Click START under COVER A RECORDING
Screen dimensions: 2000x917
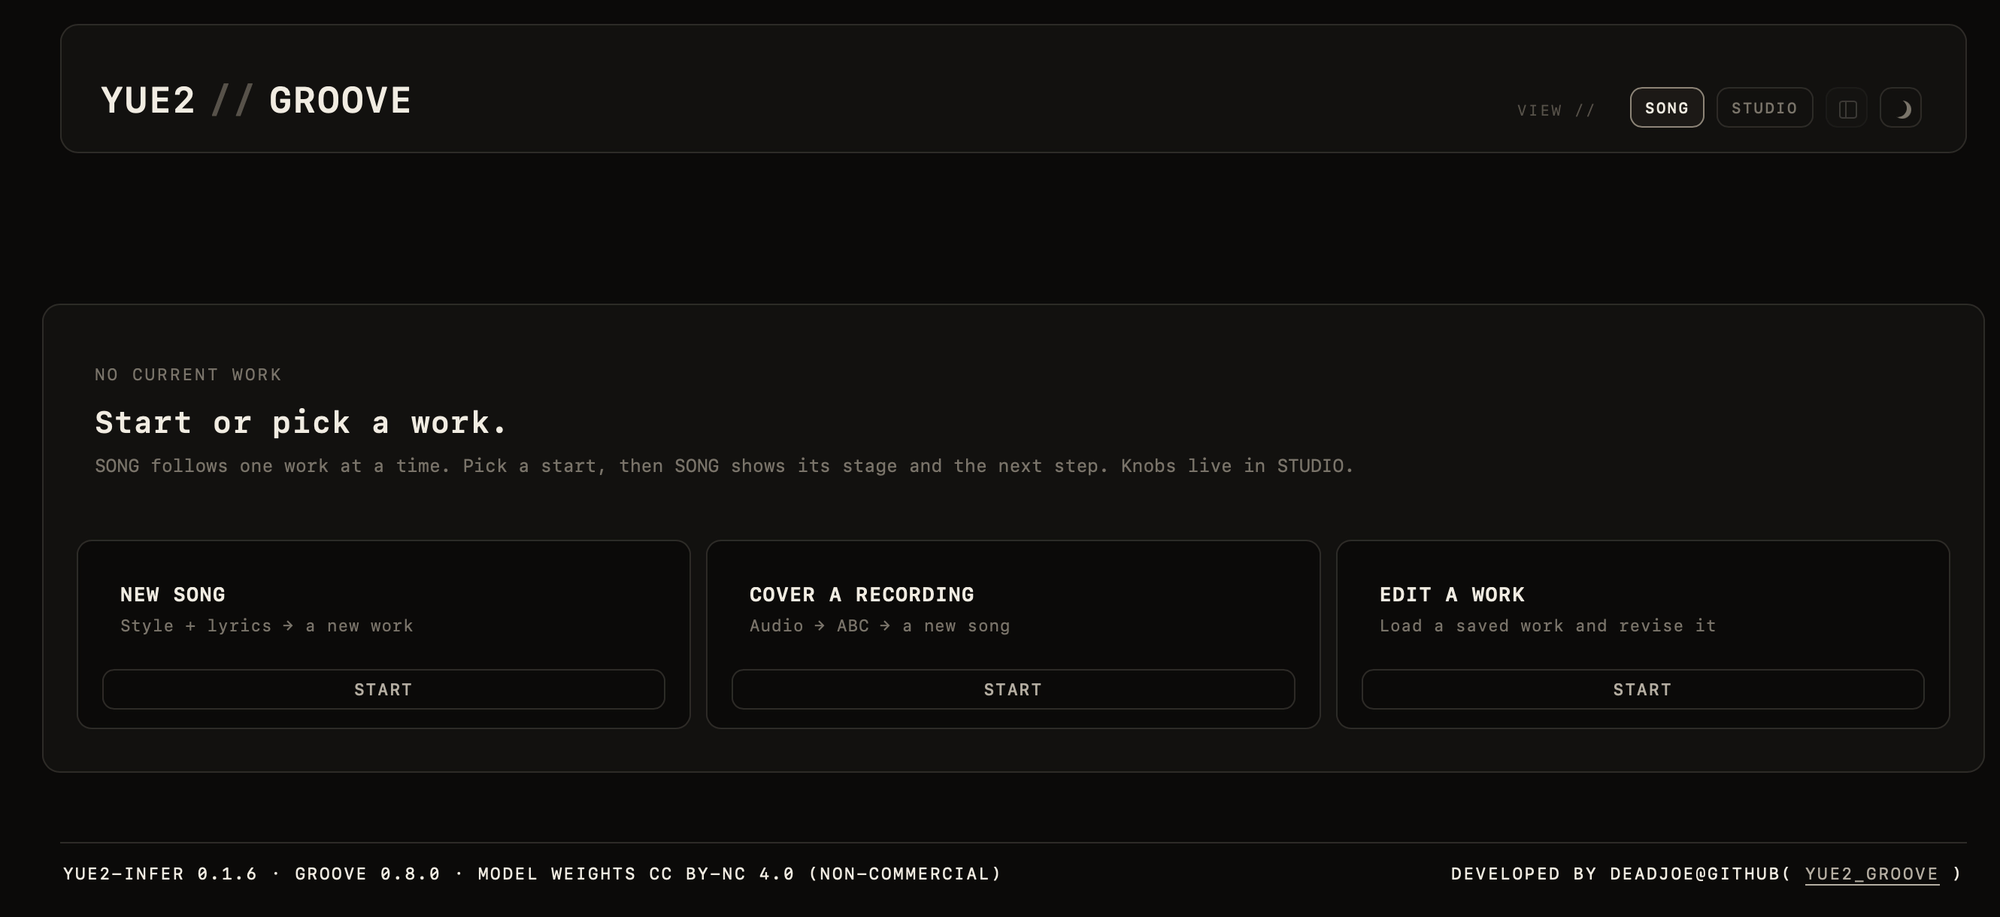1013,689
